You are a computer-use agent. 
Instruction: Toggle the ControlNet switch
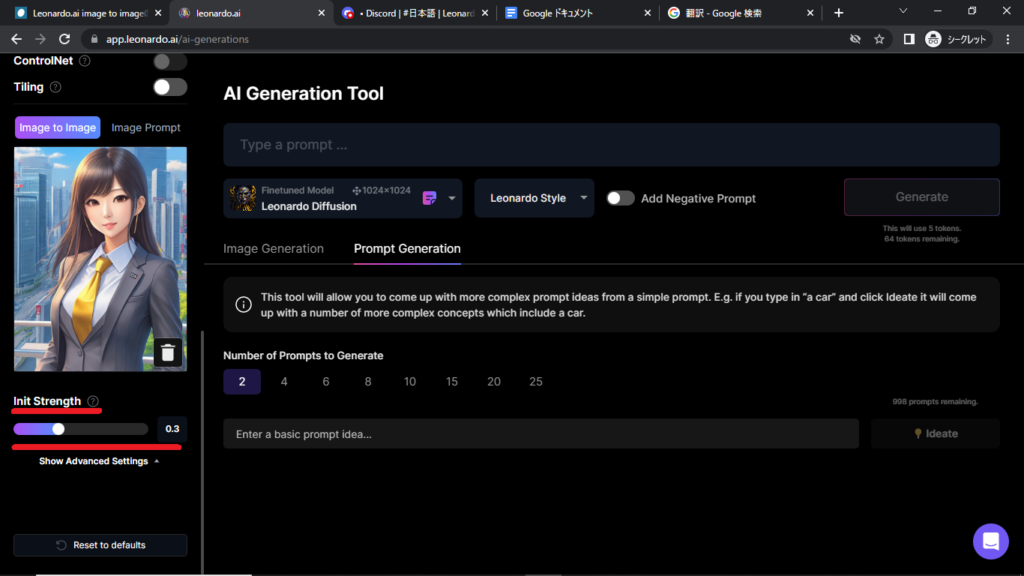tap(170, 61)
